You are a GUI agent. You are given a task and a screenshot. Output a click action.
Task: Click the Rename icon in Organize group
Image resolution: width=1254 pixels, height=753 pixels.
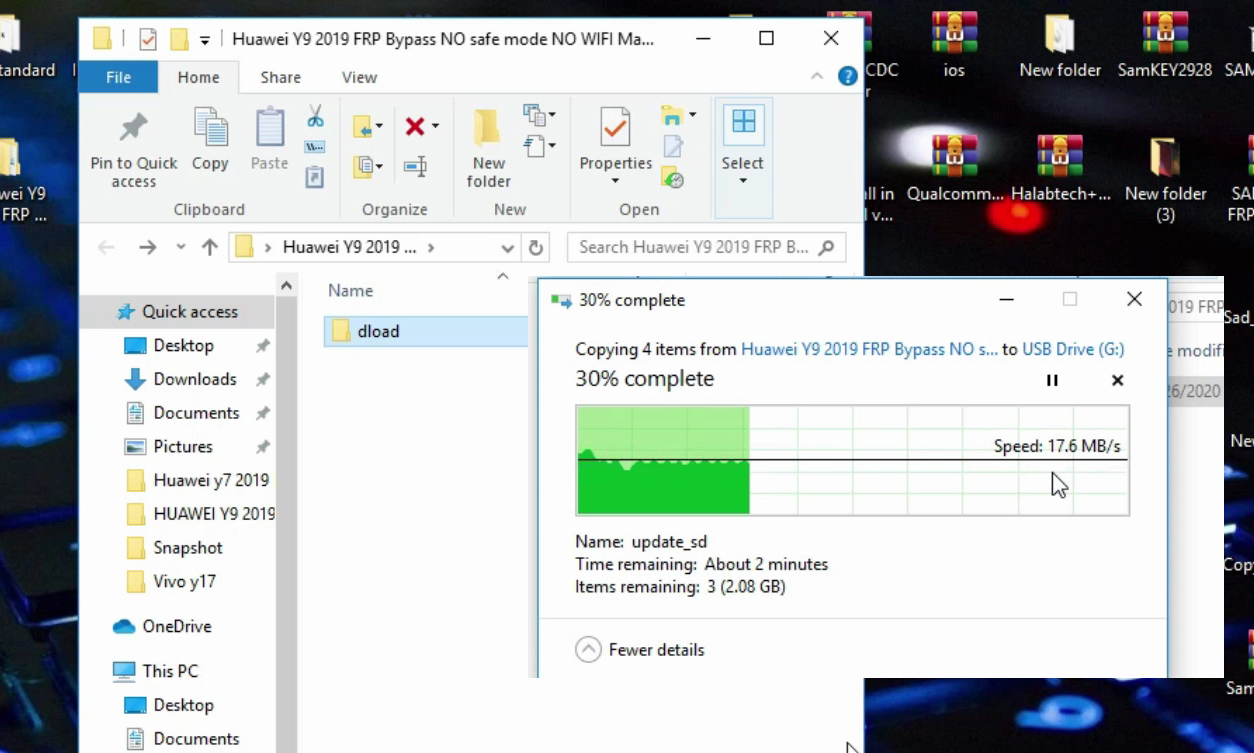pos(415,166)
